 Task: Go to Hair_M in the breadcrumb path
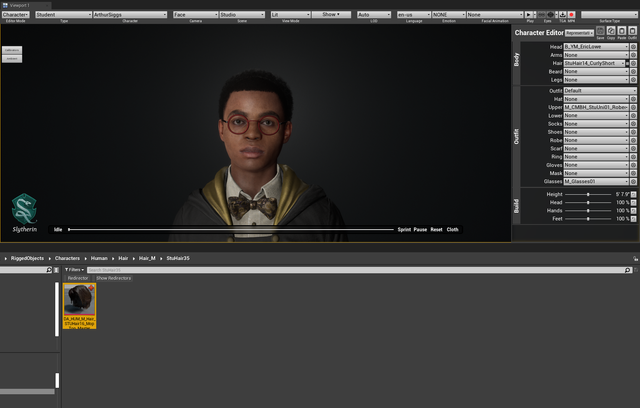pos(147,258)
